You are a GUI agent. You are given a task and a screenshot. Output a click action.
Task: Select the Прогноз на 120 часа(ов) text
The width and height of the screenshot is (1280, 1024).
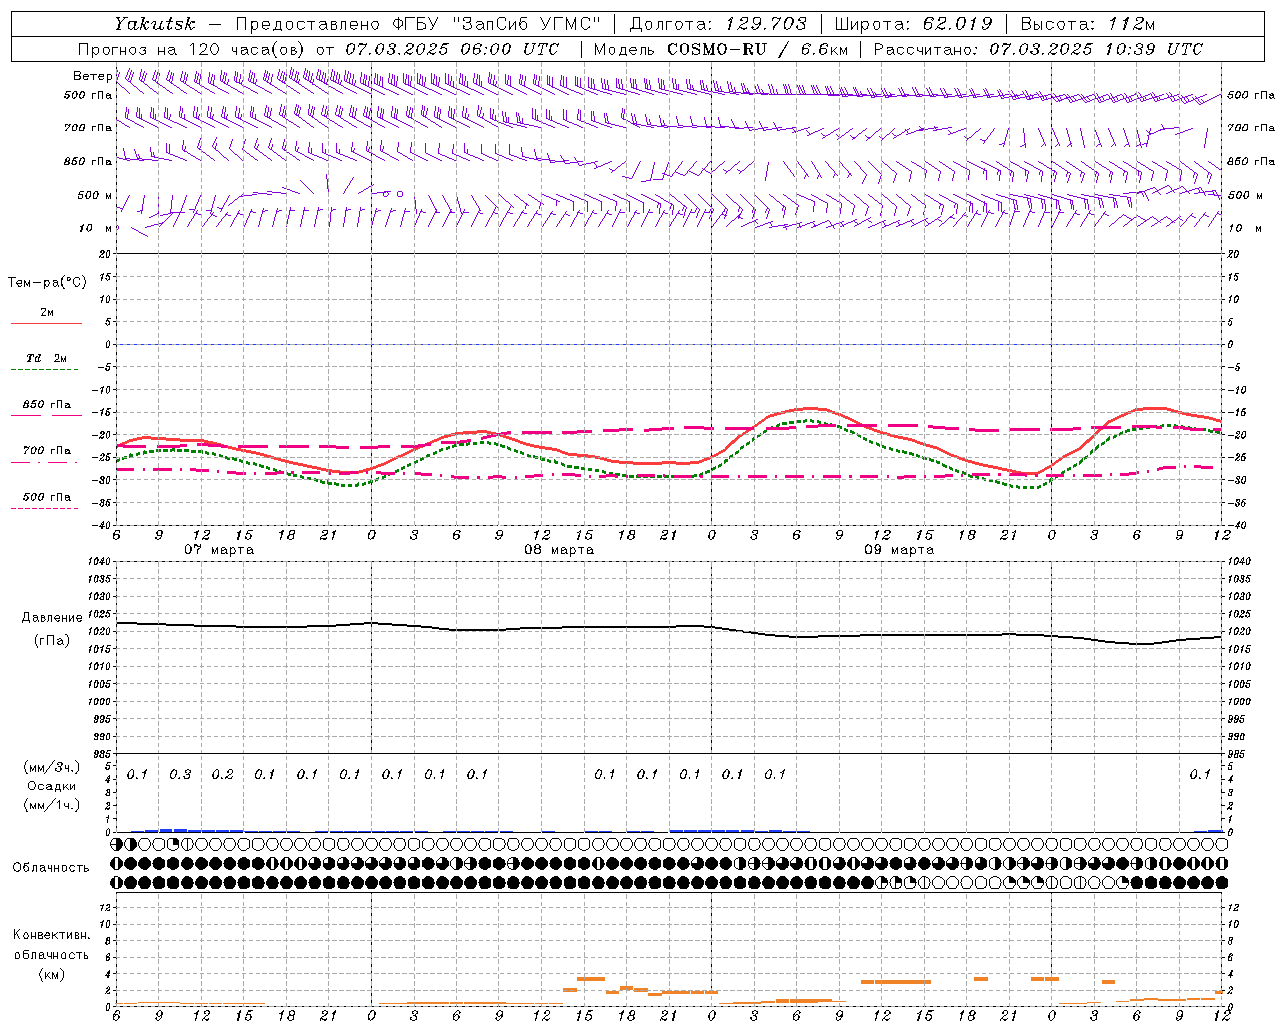pos(193,49)
